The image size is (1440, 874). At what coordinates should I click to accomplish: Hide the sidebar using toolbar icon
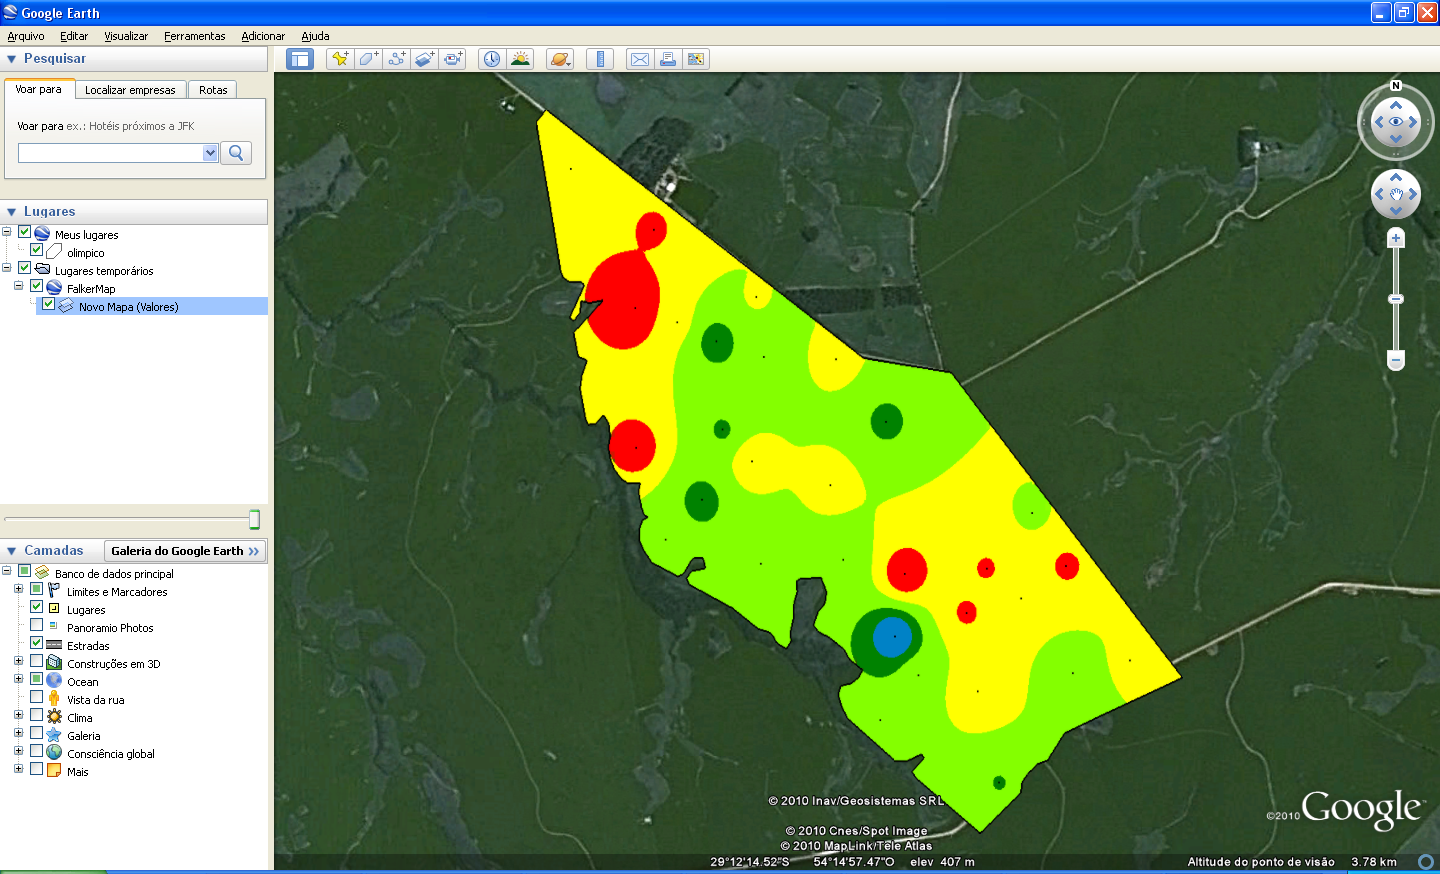[x=300, y=59]
